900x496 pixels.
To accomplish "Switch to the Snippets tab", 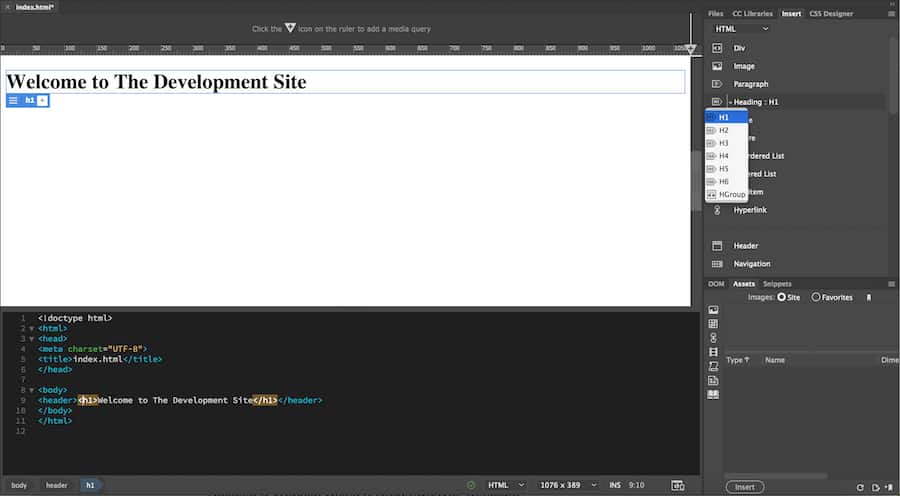I will (777, 284).
